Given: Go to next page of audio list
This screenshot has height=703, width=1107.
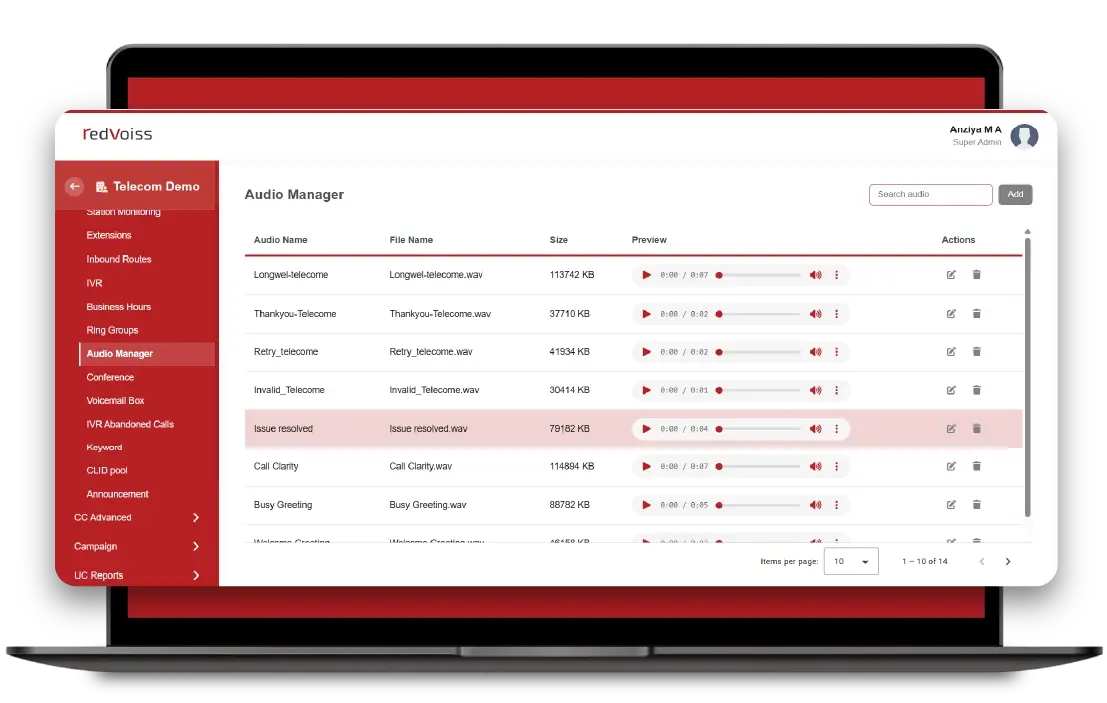Looking at the screenshot, I should (1007, 561).
